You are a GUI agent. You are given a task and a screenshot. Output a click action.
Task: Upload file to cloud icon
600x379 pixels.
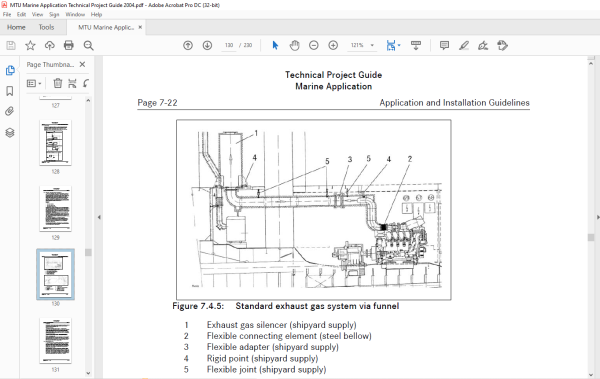[x=49, y=46]
